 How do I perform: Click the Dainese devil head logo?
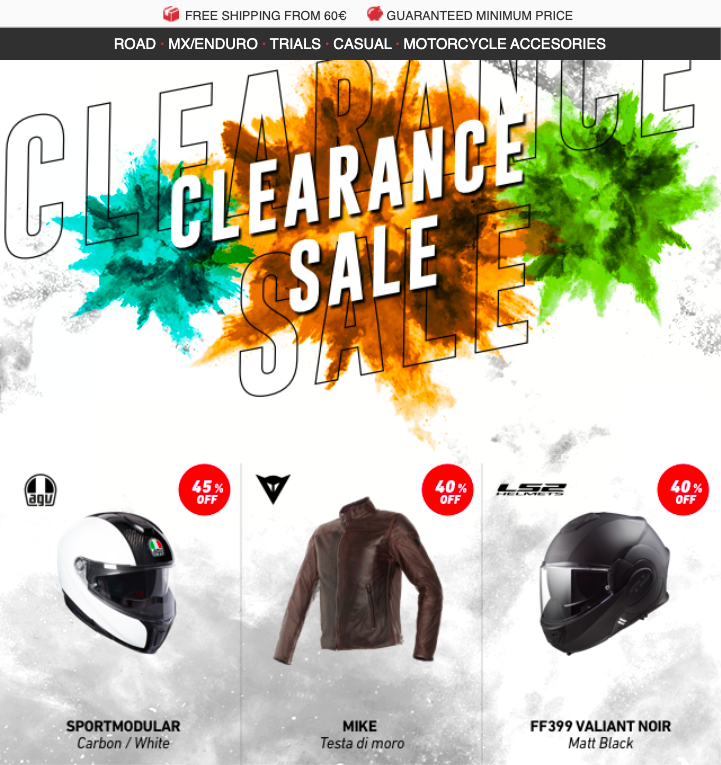pos(273,489)
